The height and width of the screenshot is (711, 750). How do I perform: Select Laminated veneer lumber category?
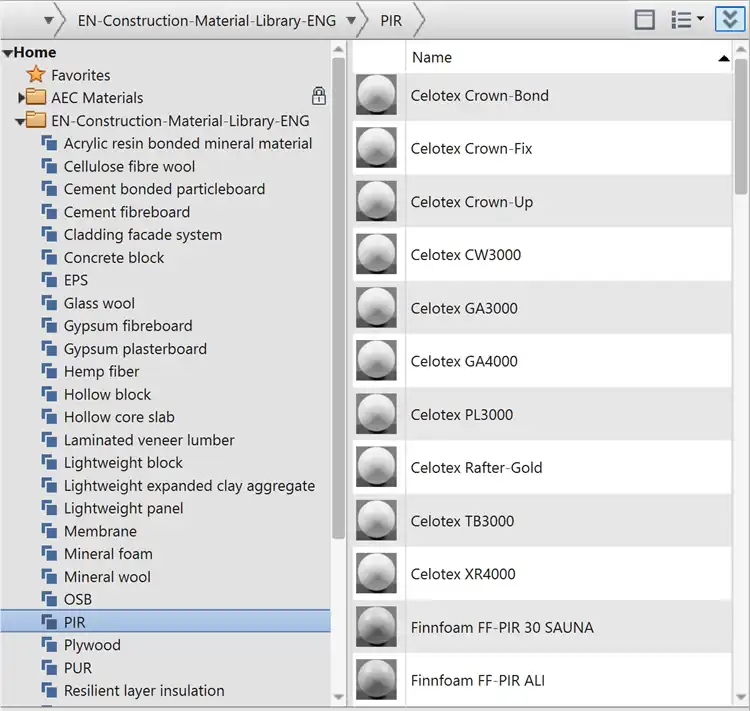(149, 440)
